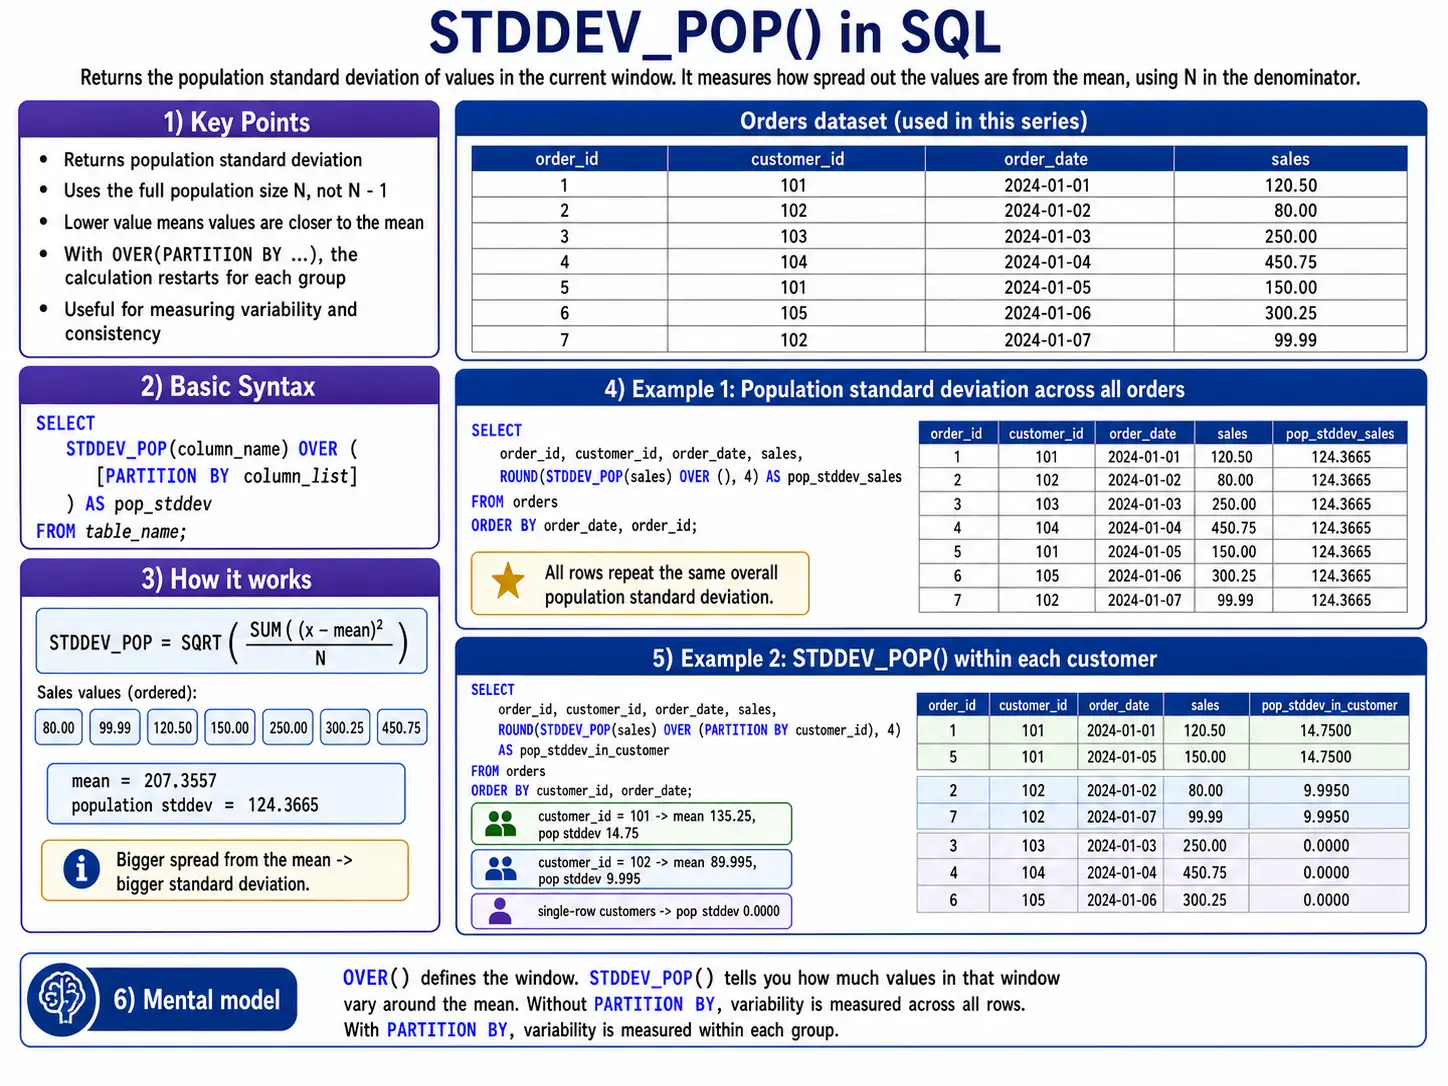Click 'Lower value means values are closer' bullet
Viewport: 1448px width, 1086px height.
(x=244, y=222)
